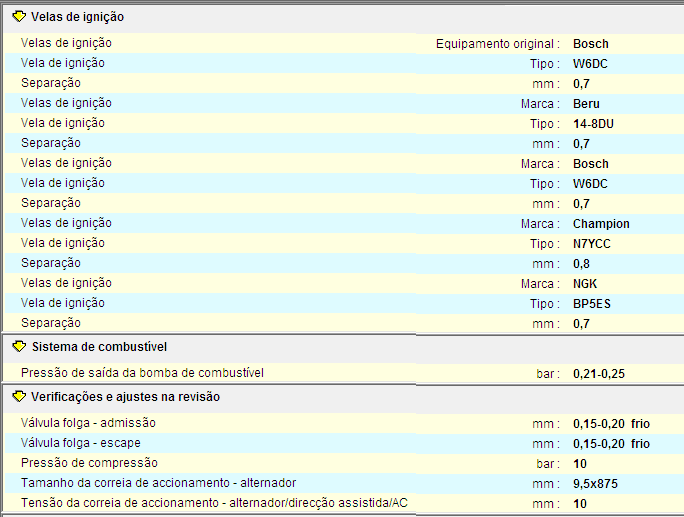Viewport: 684px width, 517px height.
Task: Select Bosch value next to Equipamento original
Action: coord(591,44)
